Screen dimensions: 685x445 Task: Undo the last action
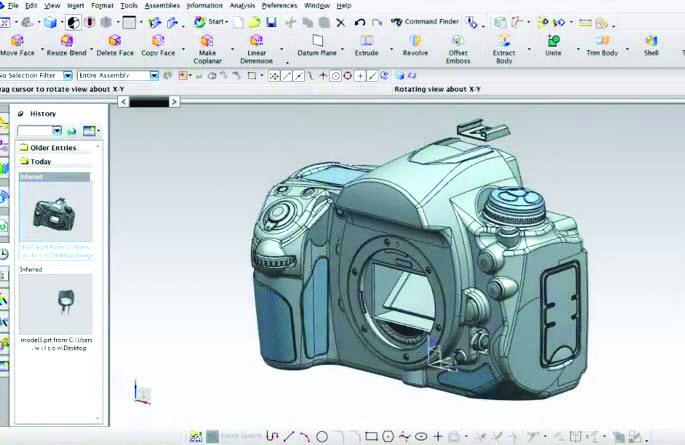click(360, 22)
